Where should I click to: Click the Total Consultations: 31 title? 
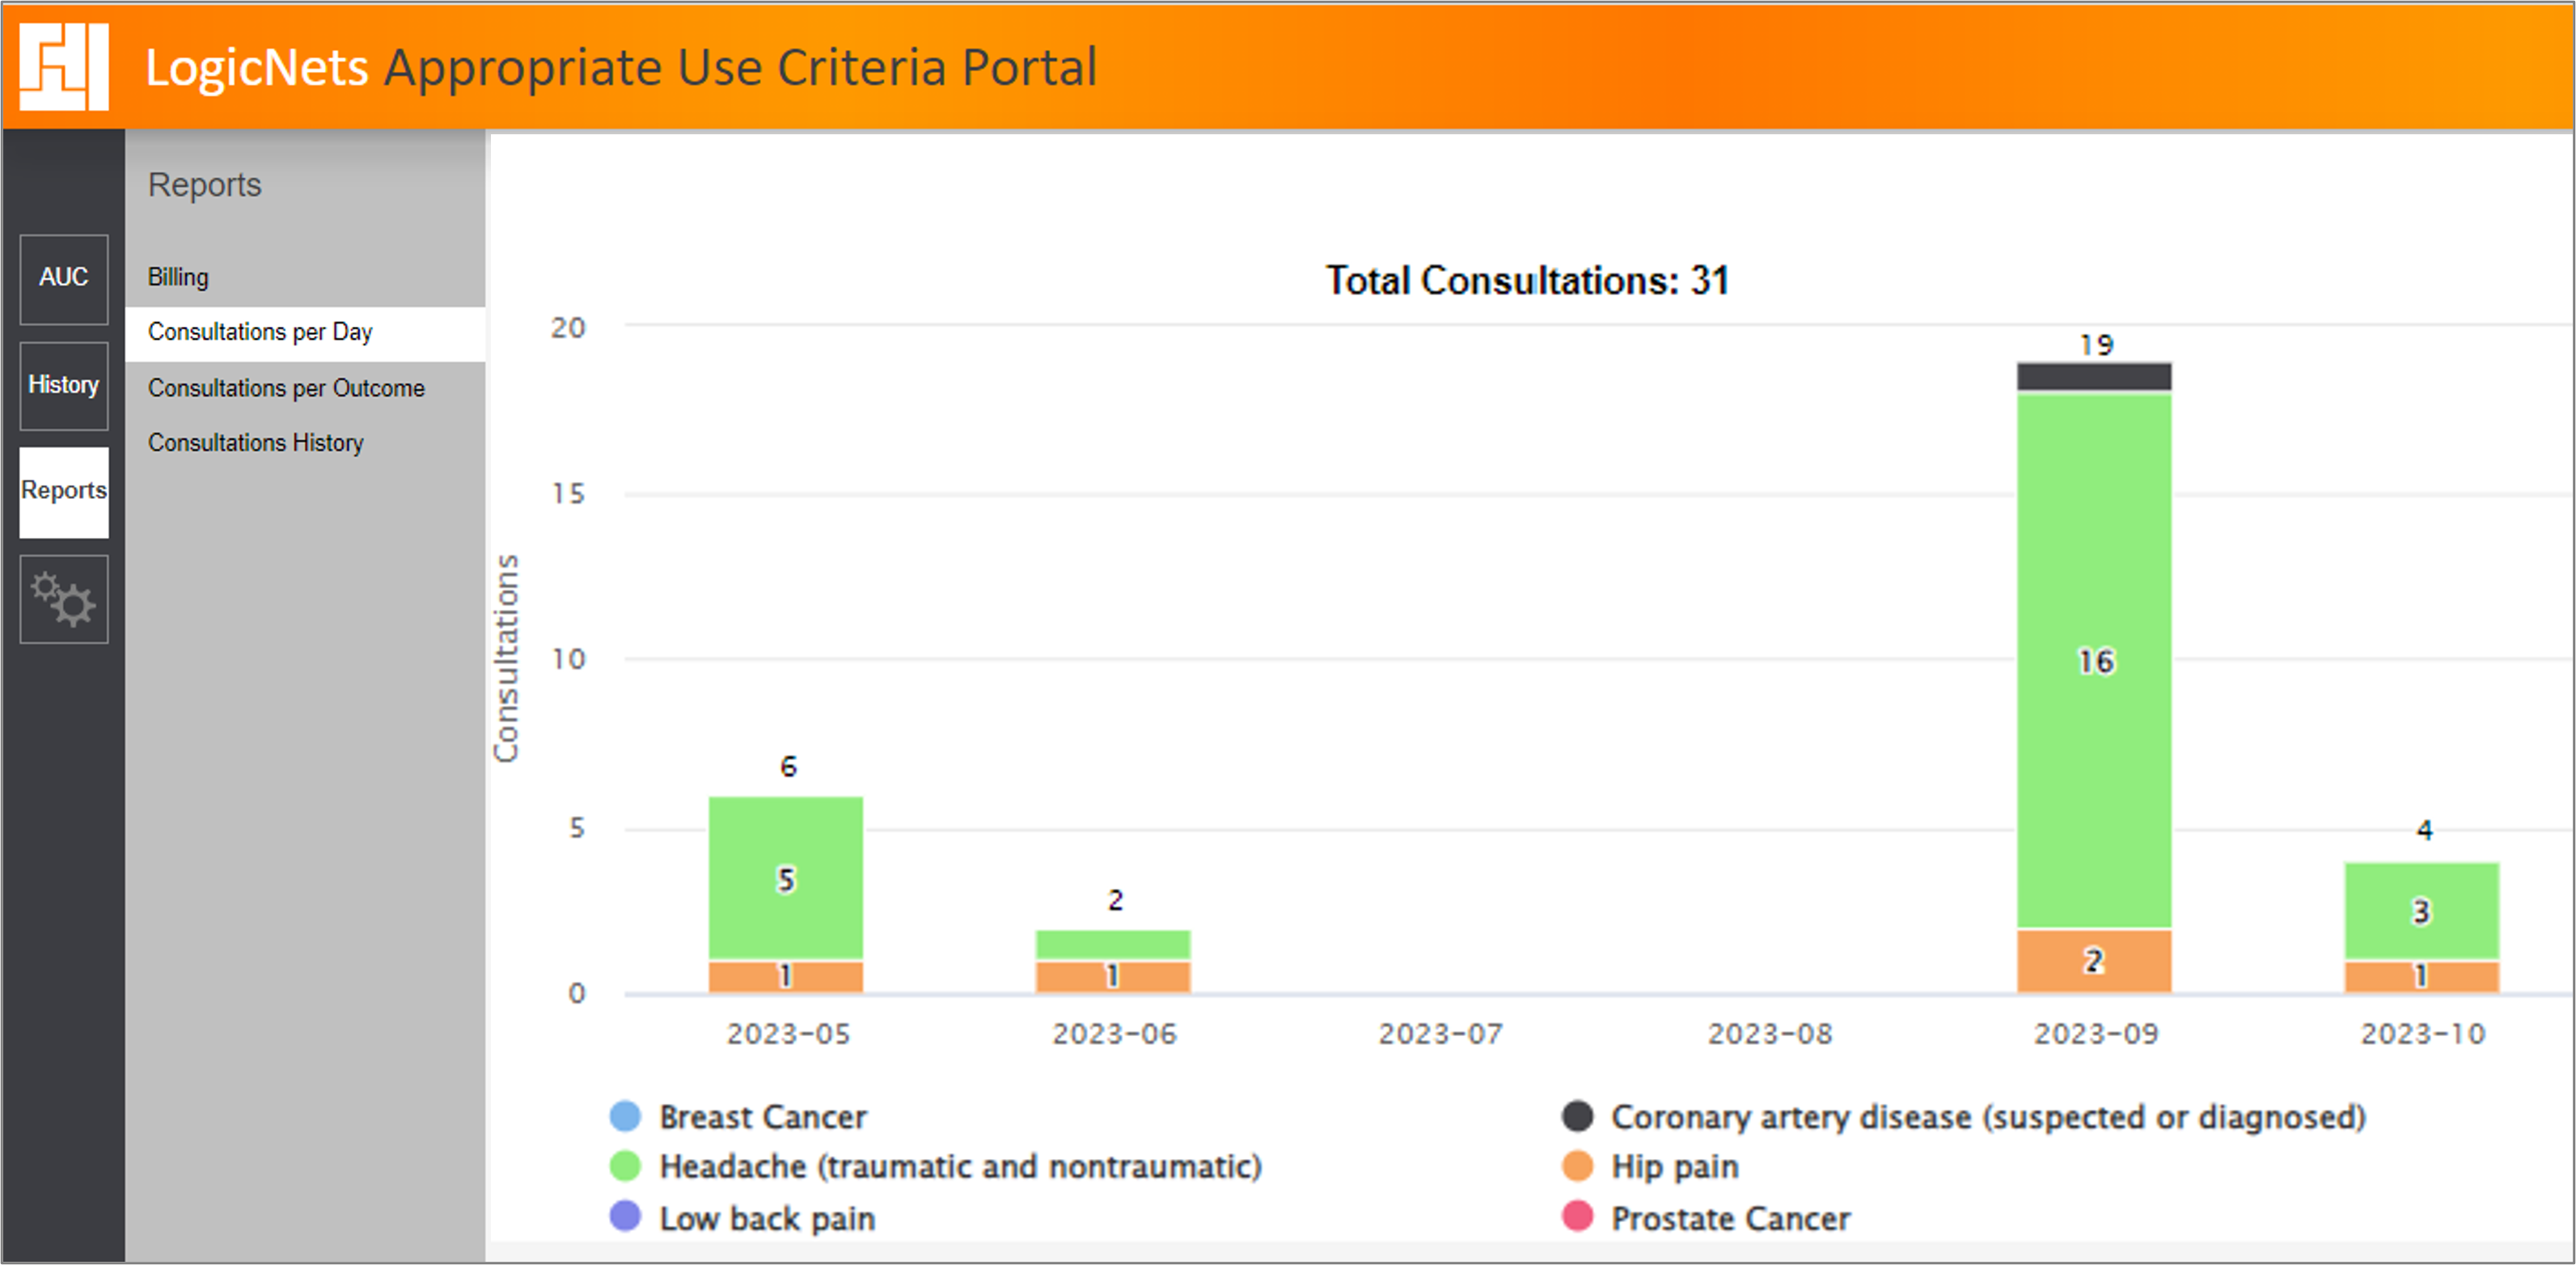coord(1527,281)
